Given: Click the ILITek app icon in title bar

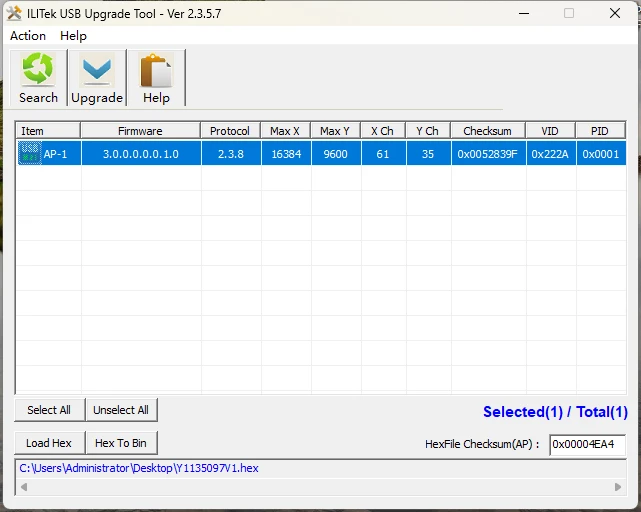Looking at the screenshot, I should click(x=14, y=13).
